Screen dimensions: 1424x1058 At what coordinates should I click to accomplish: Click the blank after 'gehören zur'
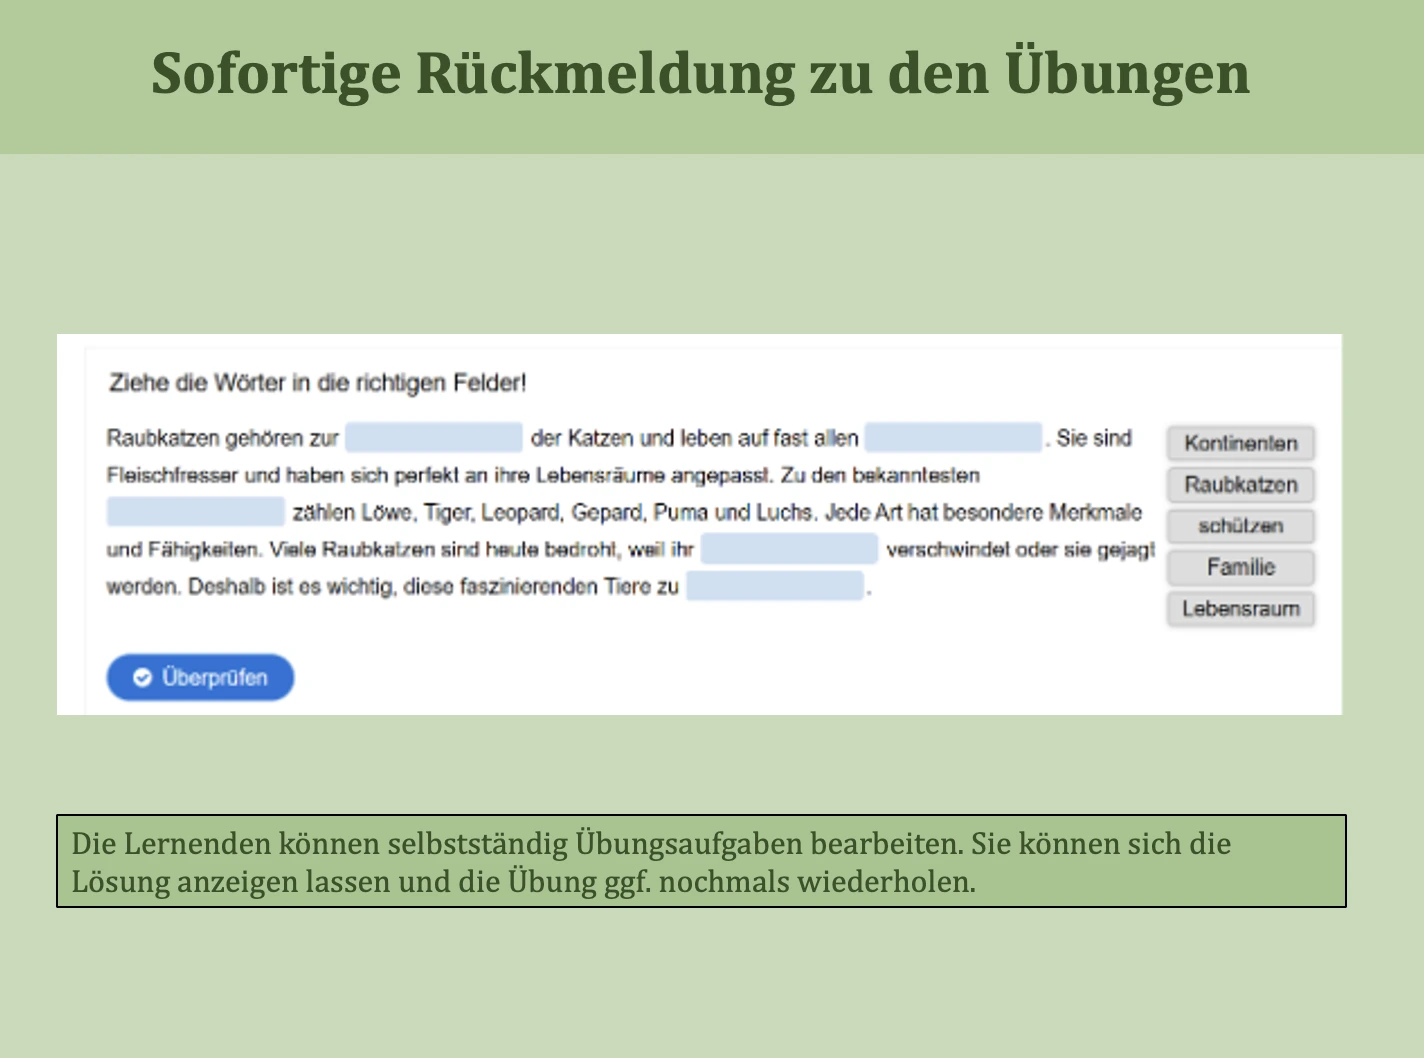434,438
